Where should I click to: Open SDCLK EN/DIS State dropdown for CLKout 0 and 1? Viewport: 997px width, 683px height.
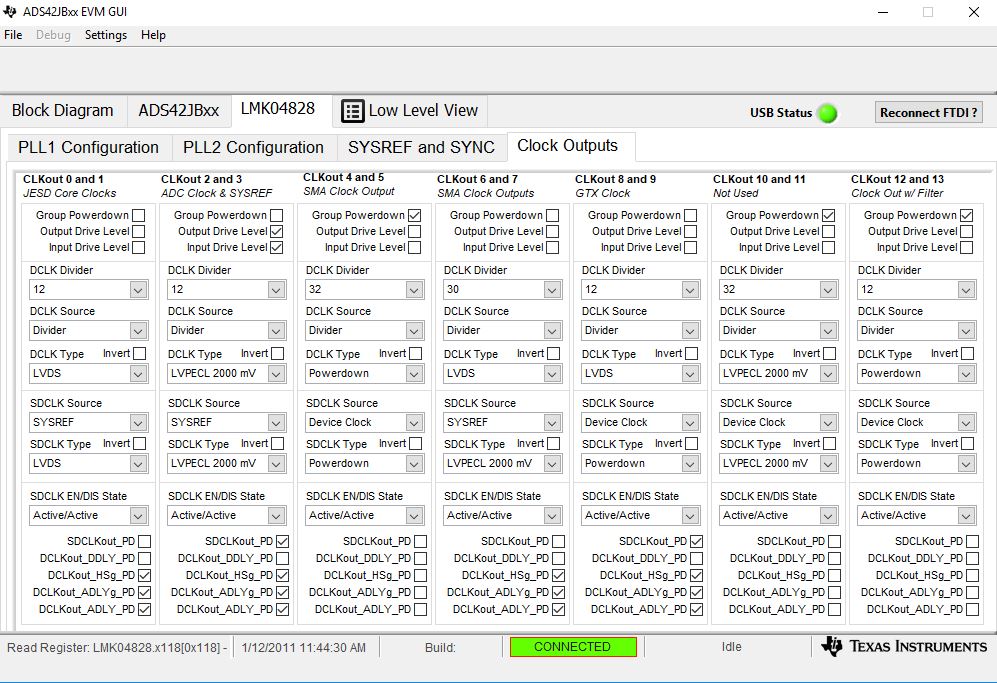tap(138, 516)
